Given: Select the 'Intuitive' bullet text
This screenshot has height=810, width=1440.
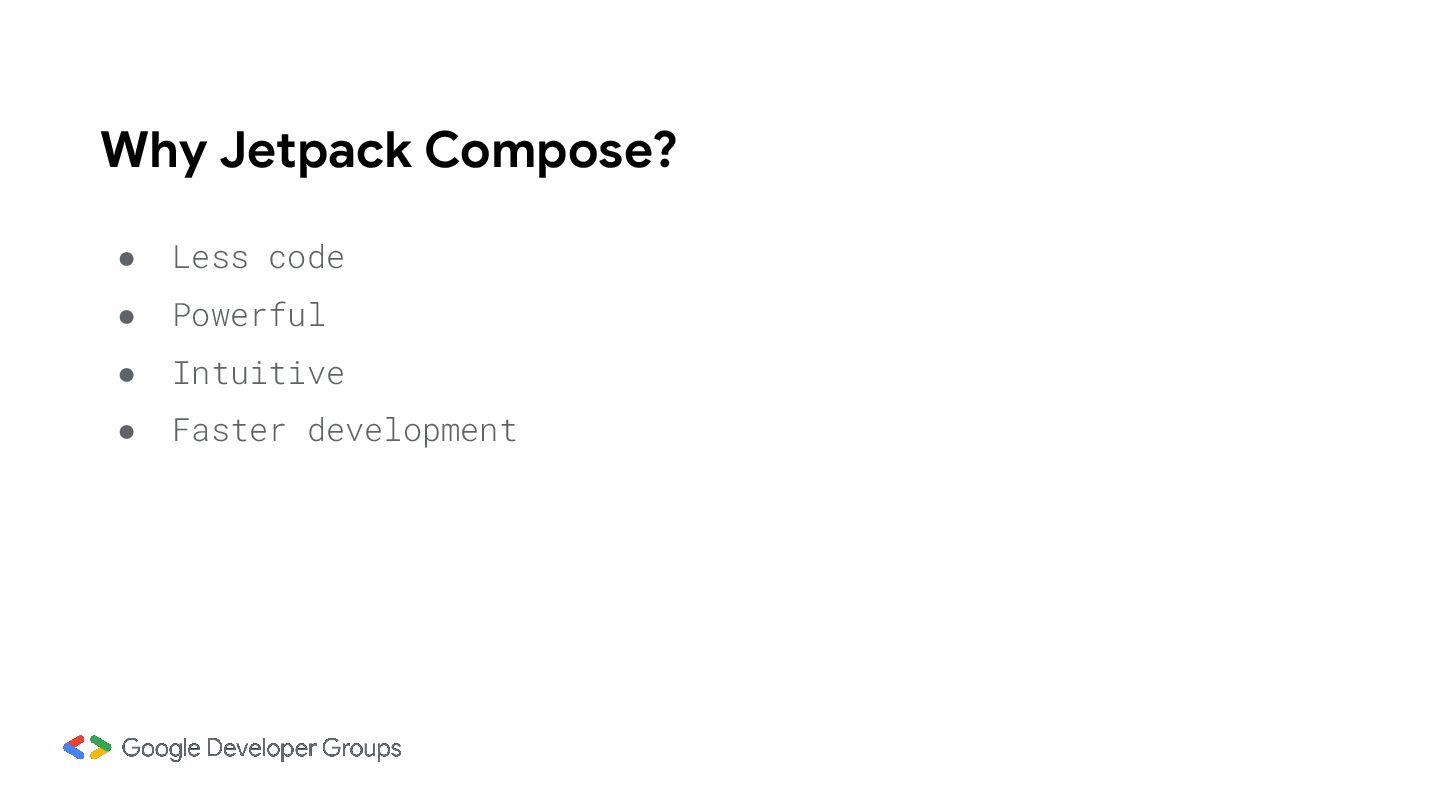Looking at the screenshot, I should (x=258, y=372).
